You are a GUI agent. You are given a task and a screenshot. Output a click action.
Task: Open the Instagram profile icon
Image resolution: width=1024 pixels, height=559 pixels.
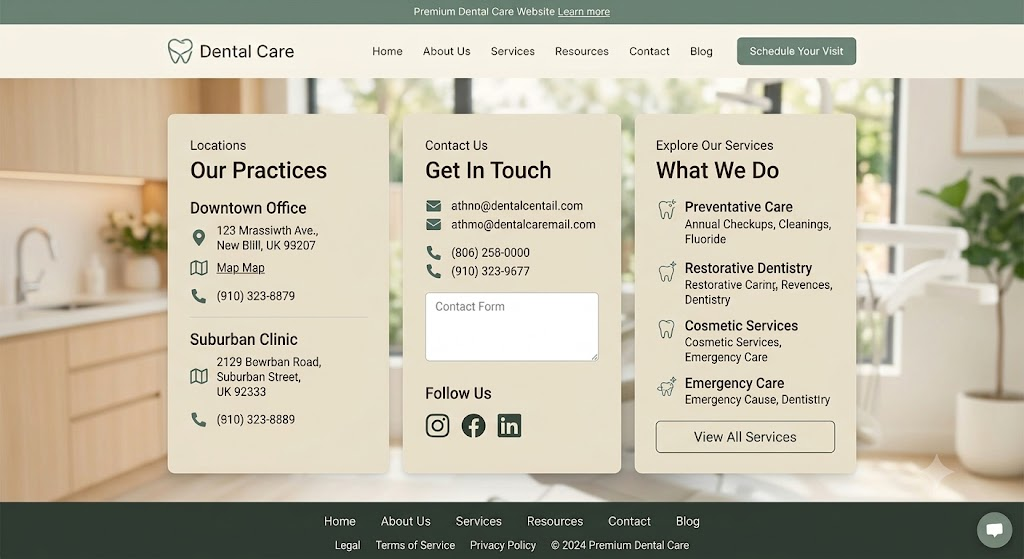438,426
